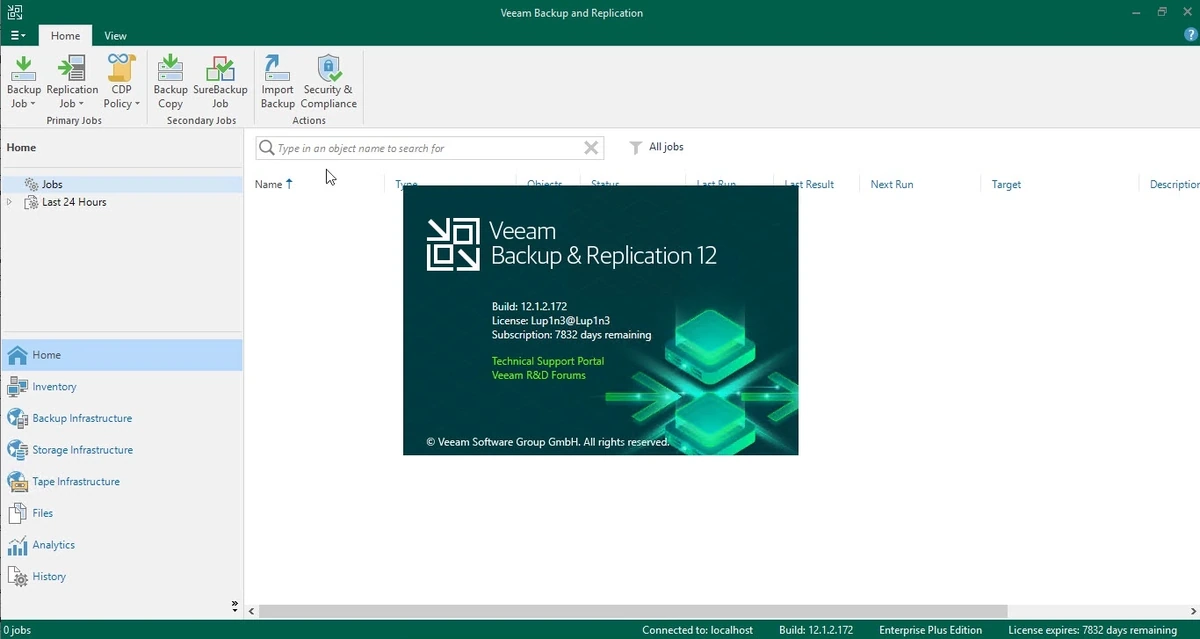Open the Backup Infrastructure view
The width and height of the screenshot is (1200, 639).
(121, 418)
